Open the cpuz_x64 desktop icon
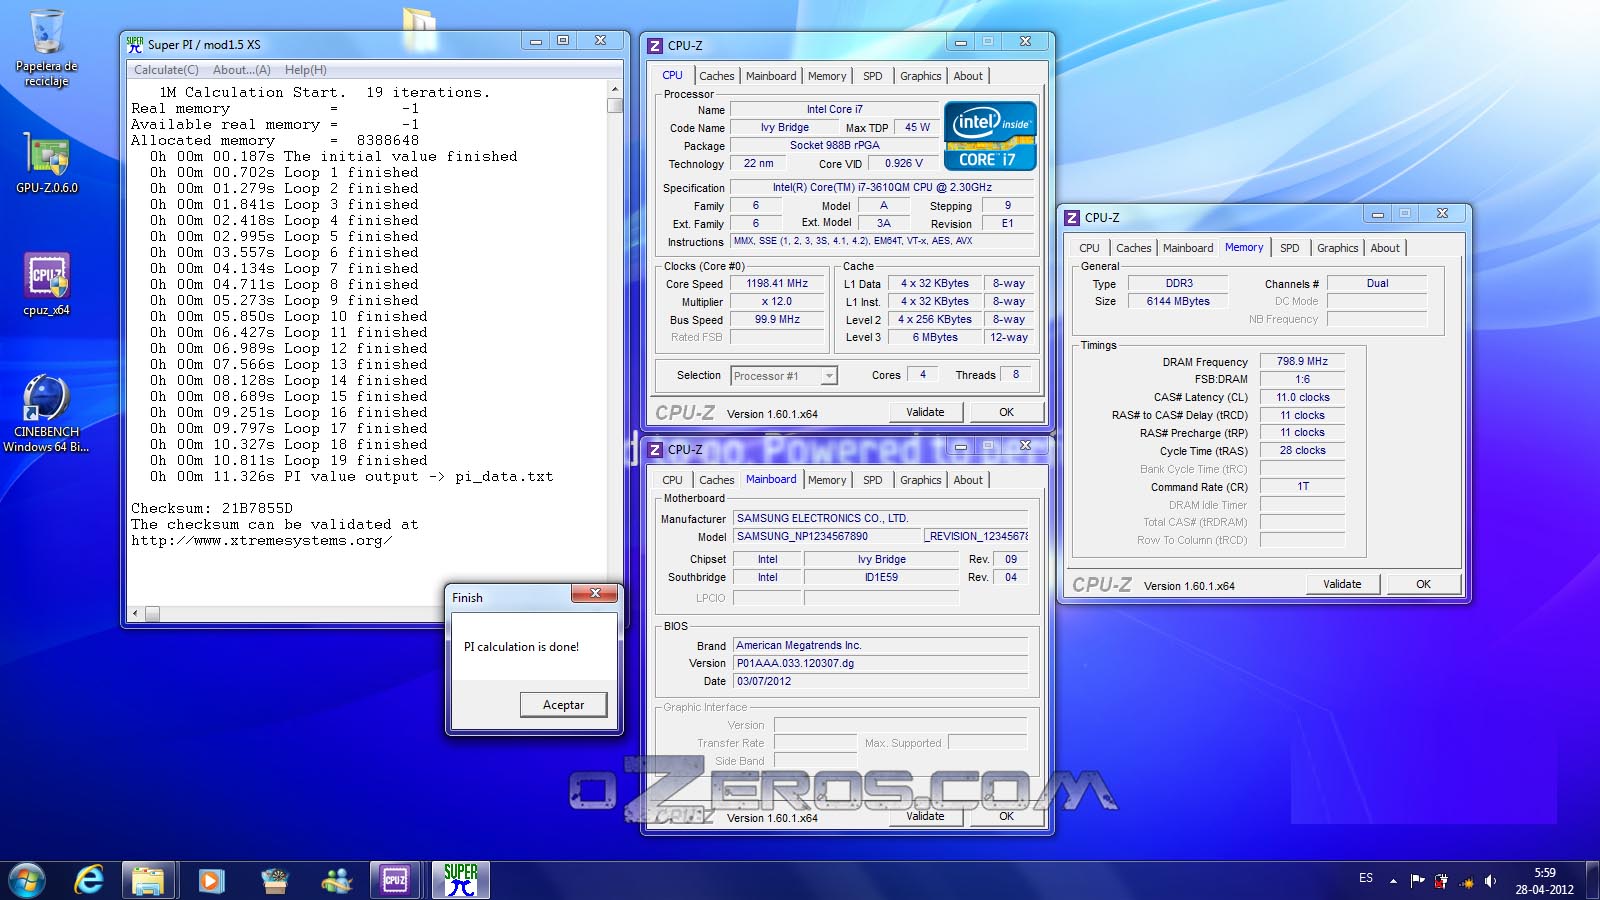 coord(46,285)
